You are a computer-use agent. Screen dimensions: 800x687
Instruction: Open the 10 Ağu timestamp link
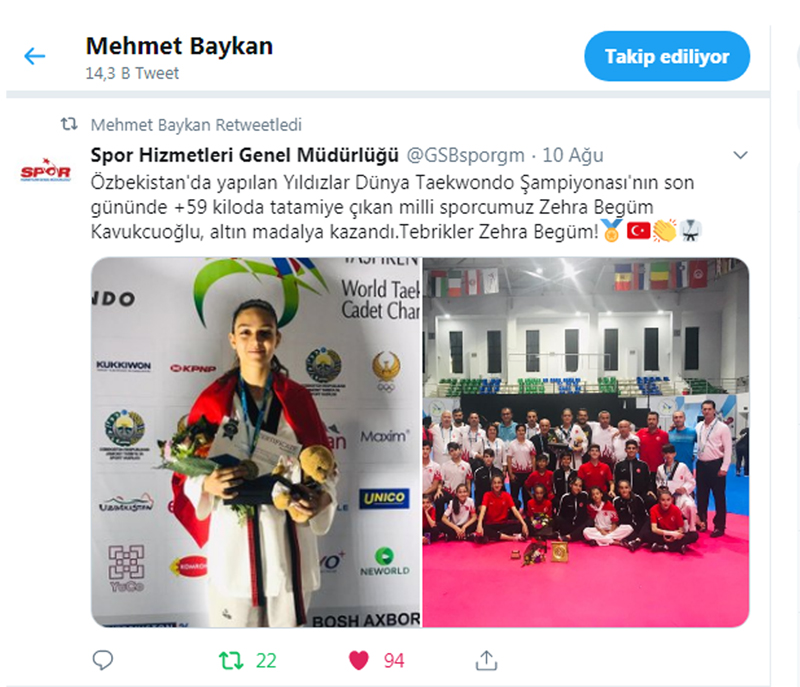click(572, 155)
